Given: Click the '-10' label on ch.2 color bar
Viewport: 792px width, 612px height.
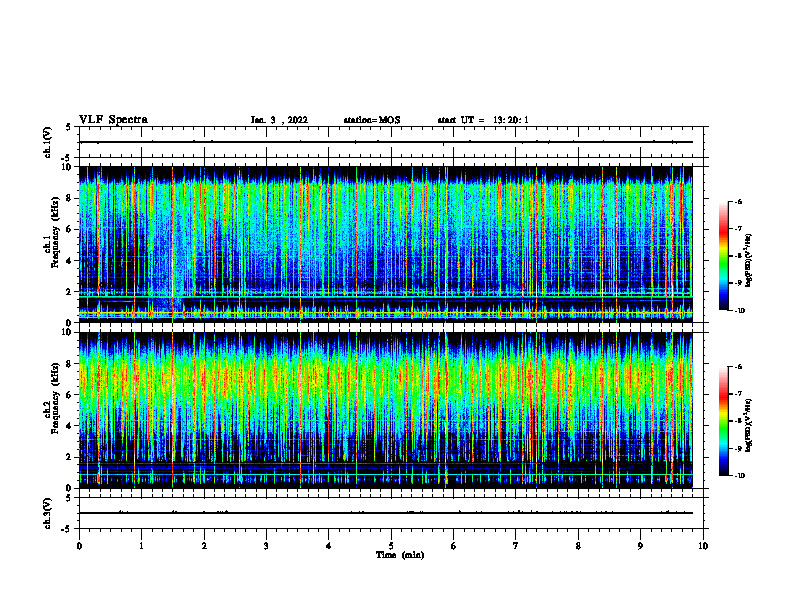Looking at the screenshot, I should (x=739, y=476).
